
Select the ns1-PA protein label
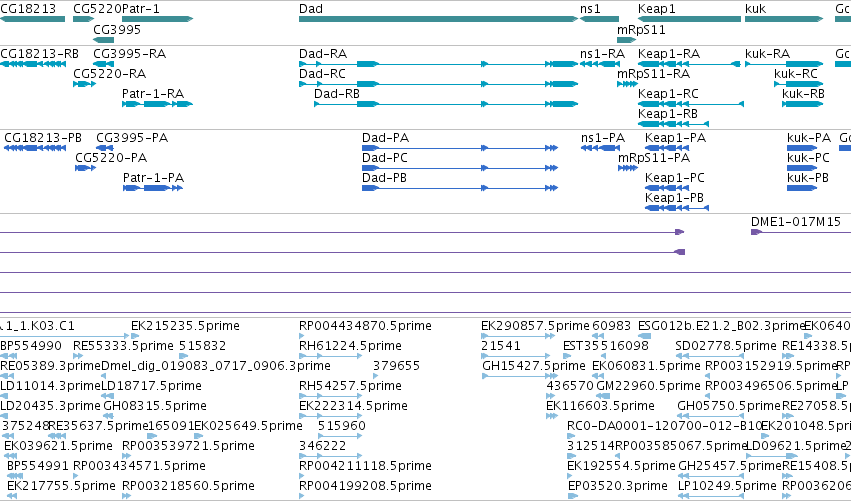[603, 138]
